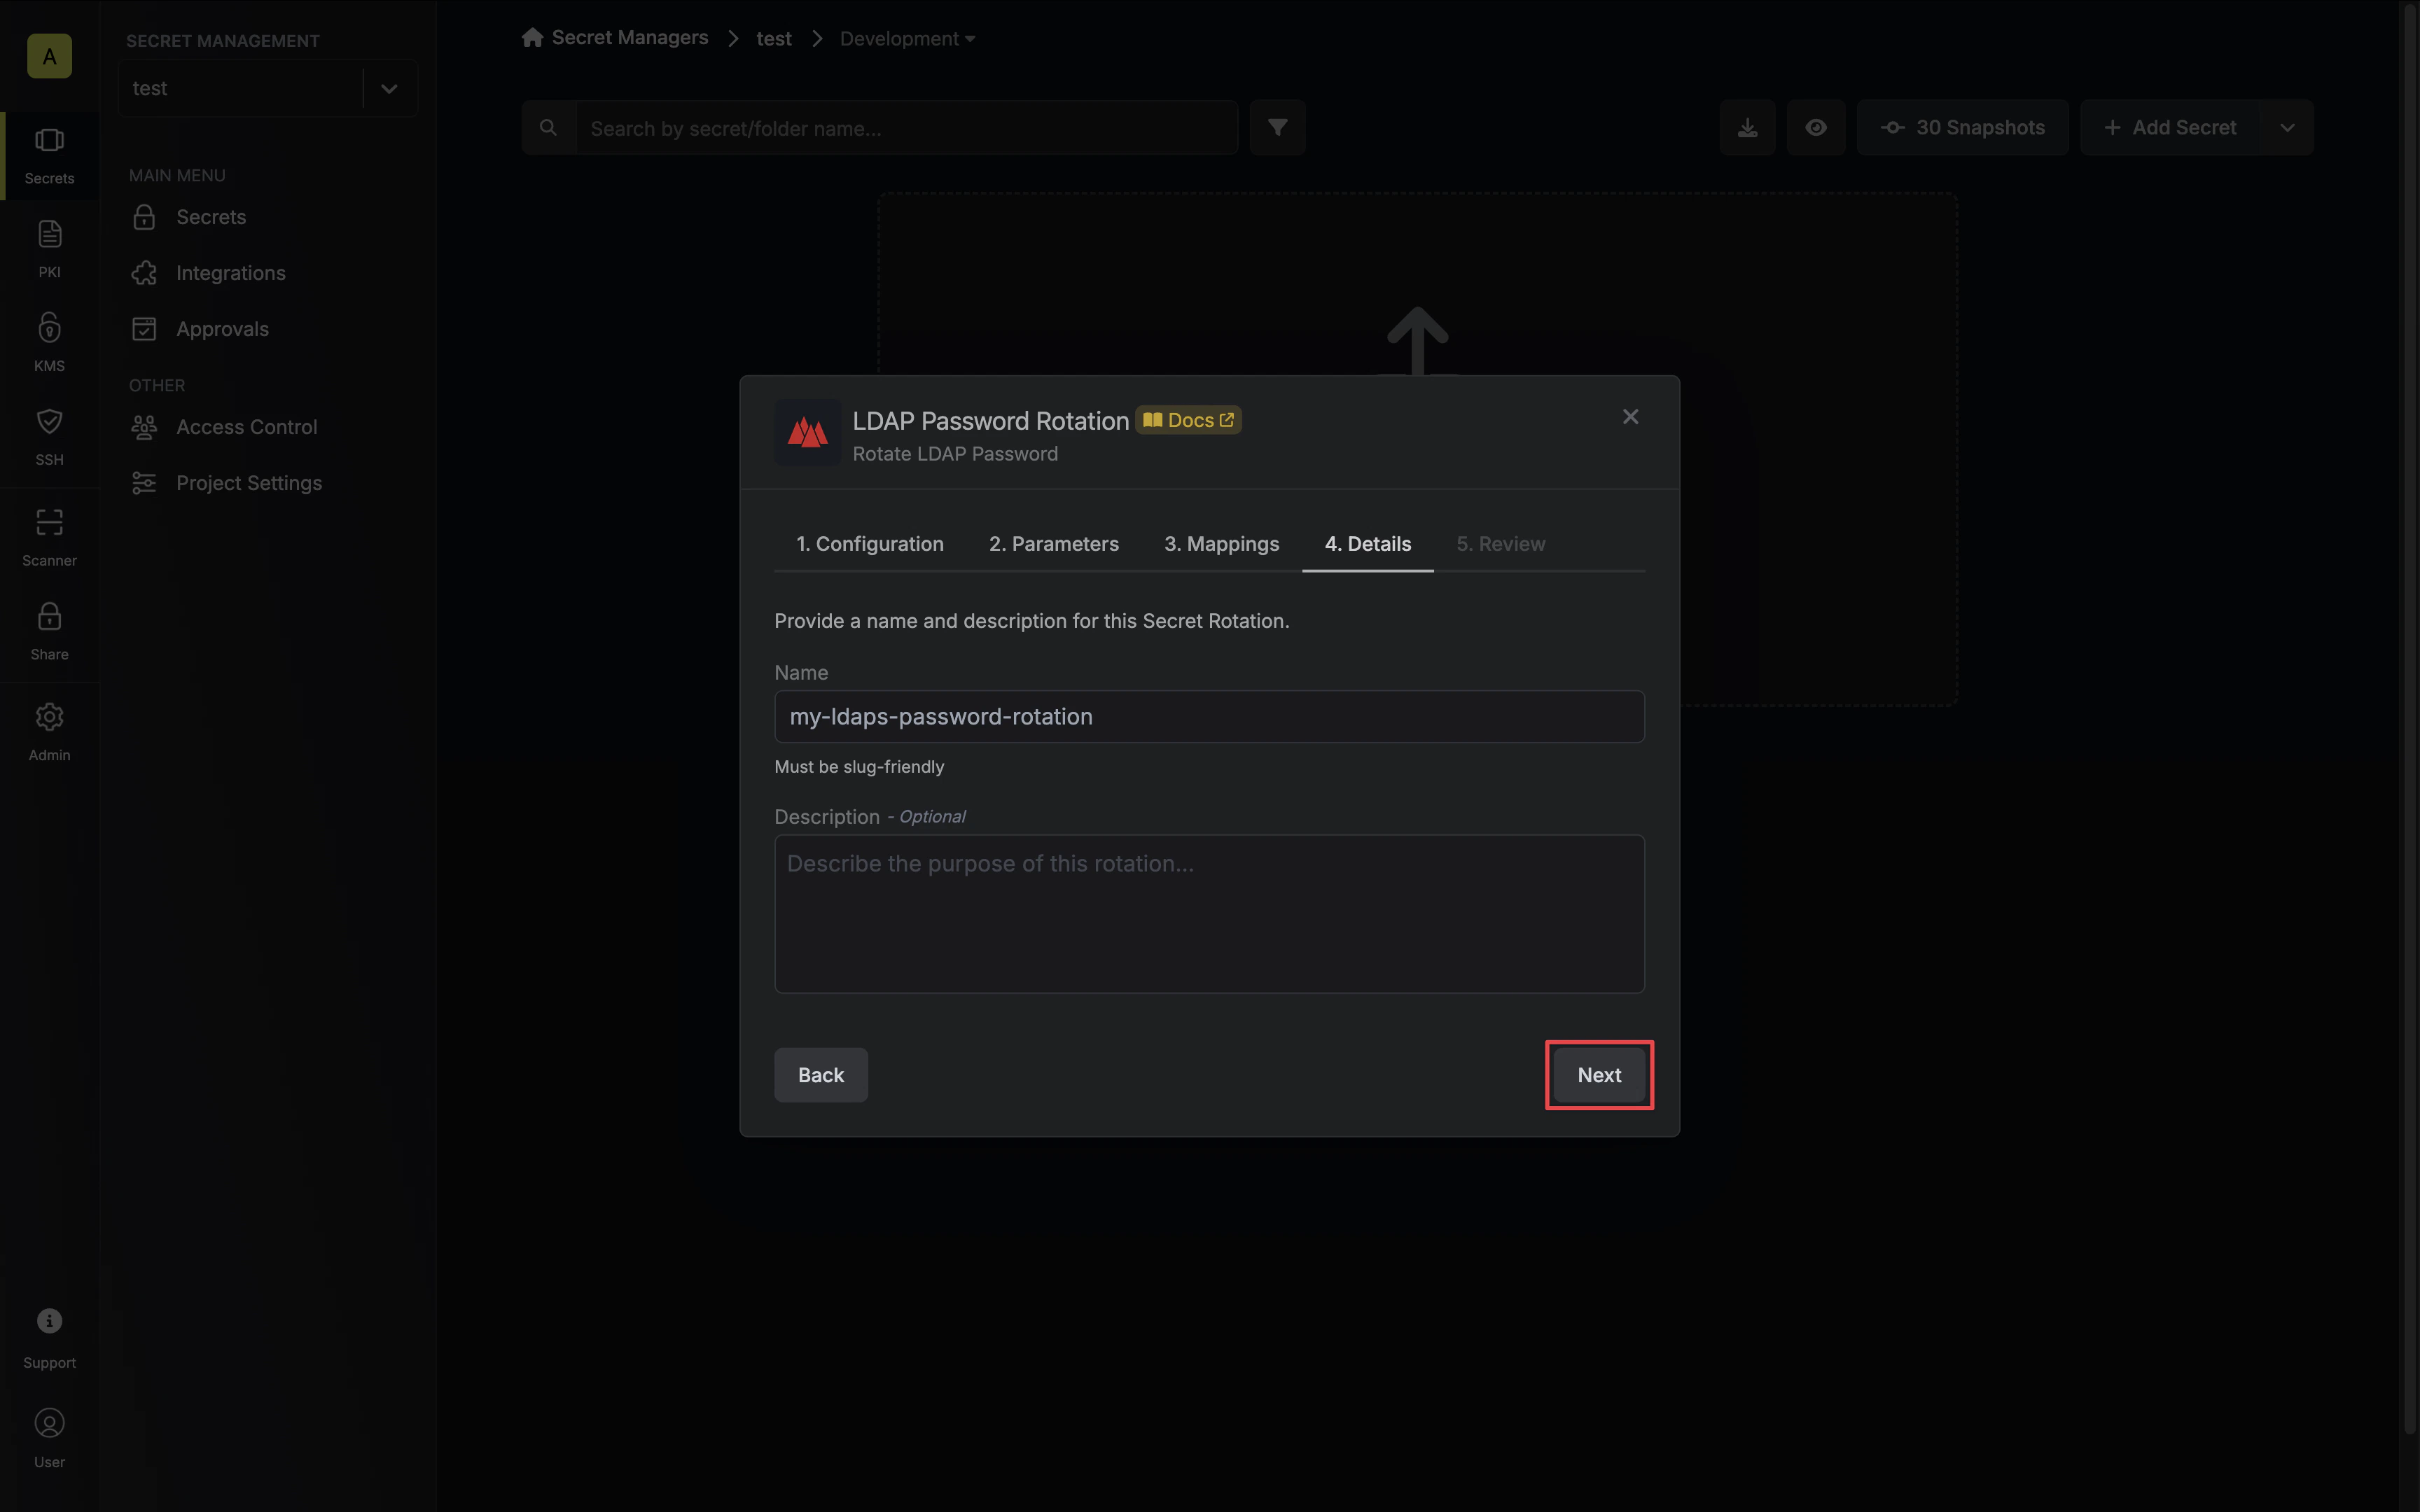The image size is (2420, 1512).
Task: Open the Development environment dropdown
Action: tap(907, 38)
